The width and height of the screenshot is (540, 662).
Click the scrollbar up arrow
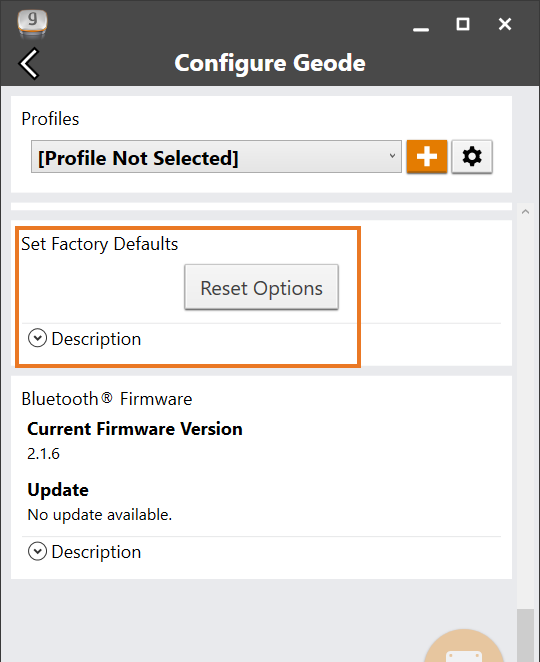[525, 212]
